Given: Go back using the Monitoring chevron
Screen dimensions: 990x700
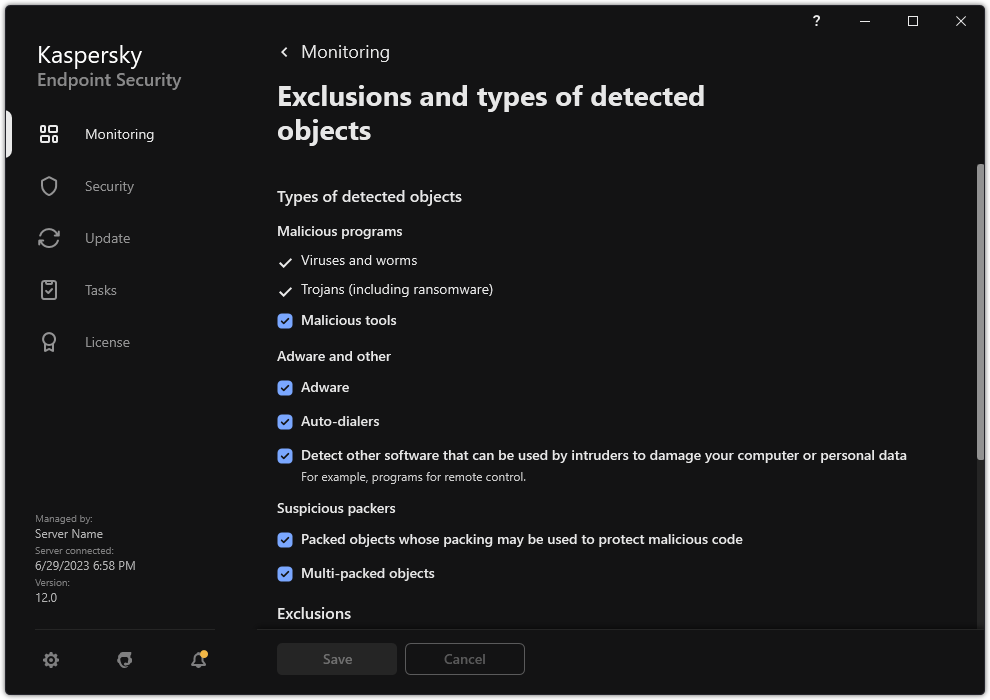Looking at the screenshot, I should [284, 51].
